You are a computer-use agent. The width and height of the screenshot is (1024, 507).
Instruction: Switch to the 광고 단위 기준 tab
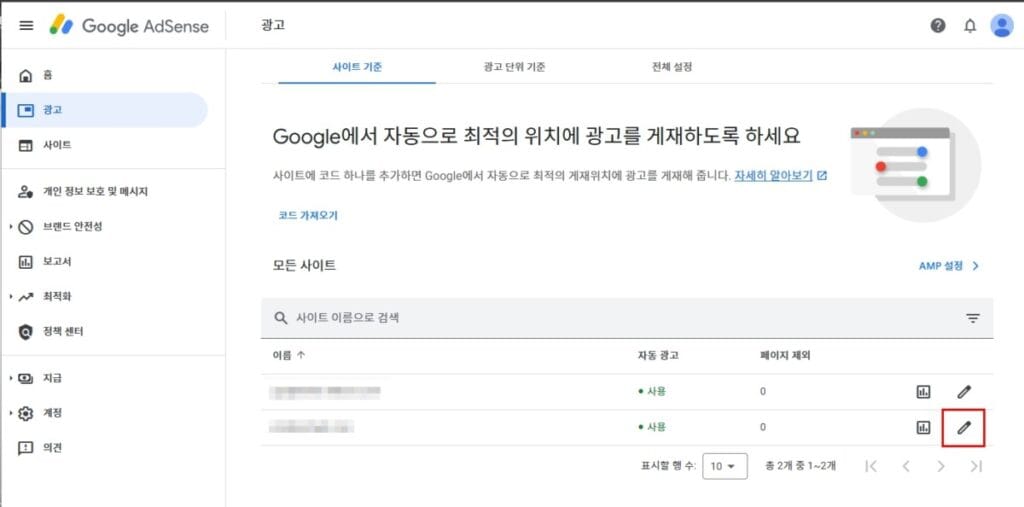[515, 67]
